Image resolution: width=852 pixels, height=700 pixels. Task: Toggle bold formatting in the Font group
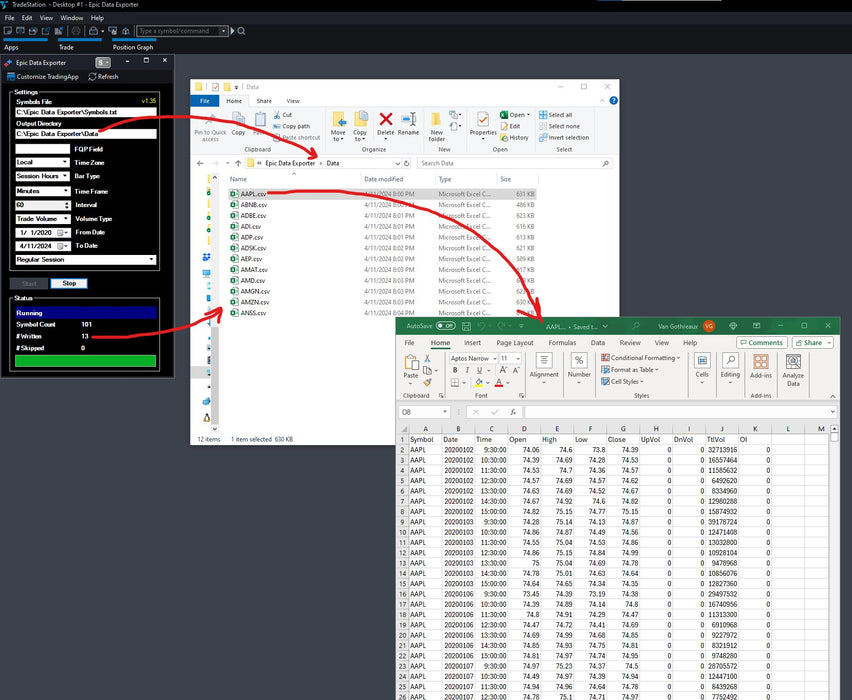(455, 369)
